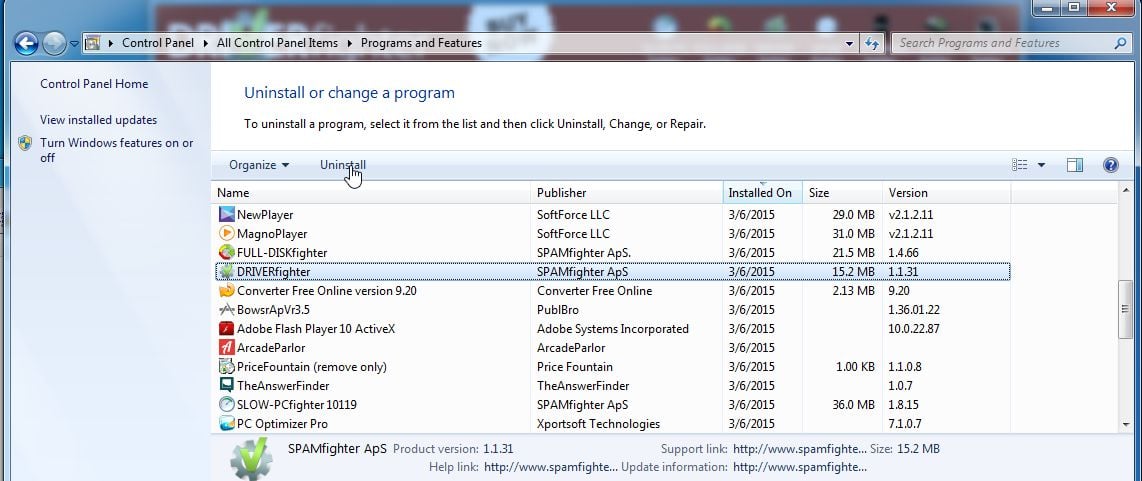Click the scrollbar down arrow
Screen dimensions: 1142x481
point(1126,424)
